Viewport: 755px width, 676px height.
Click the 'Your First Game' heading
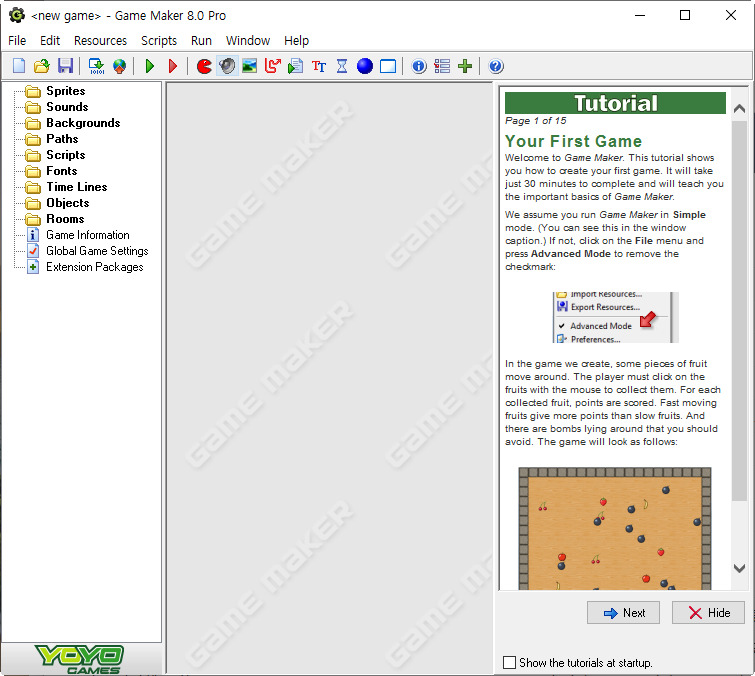[x=573, y=141]
